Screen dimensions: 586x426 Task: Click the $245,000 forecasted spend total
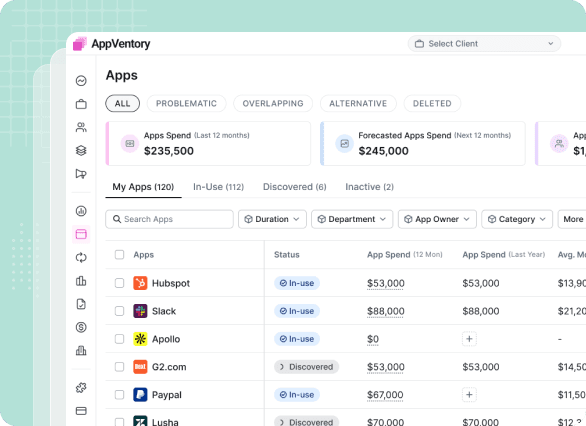(383, 151)
